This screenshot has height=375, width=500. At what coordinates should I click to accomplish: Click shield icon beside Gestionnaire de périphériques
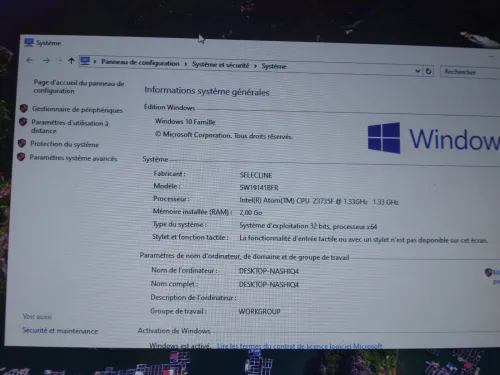[24, 108]
